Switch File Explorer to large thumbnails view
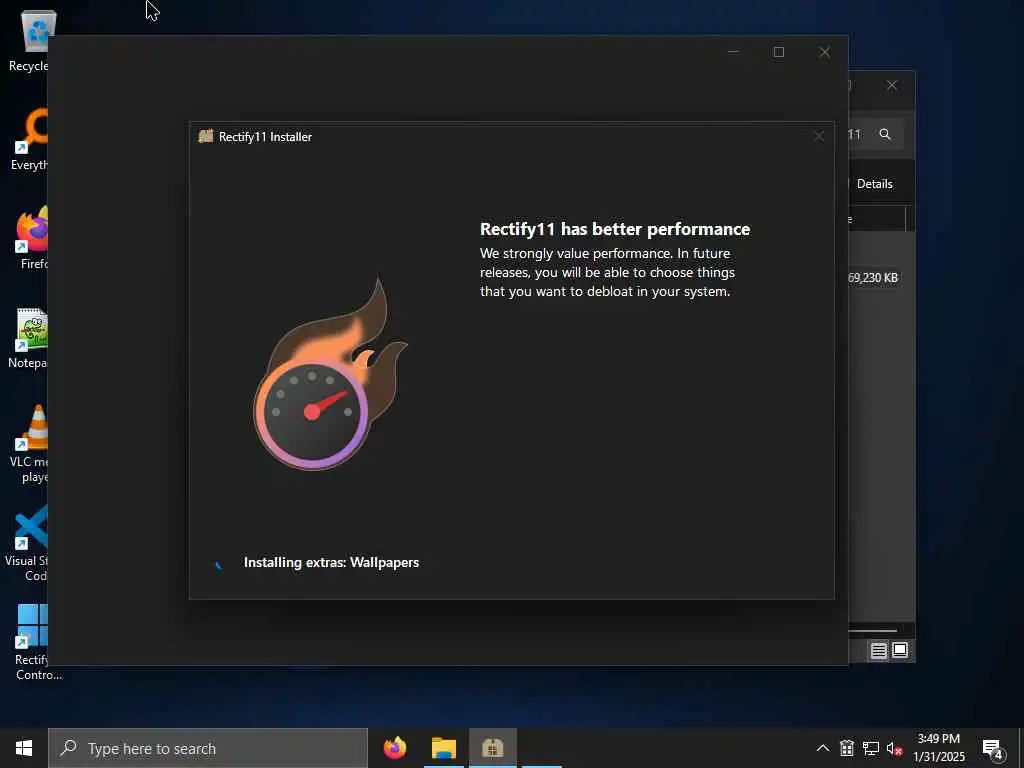The image size is (1024, 768). coord(900,650)
